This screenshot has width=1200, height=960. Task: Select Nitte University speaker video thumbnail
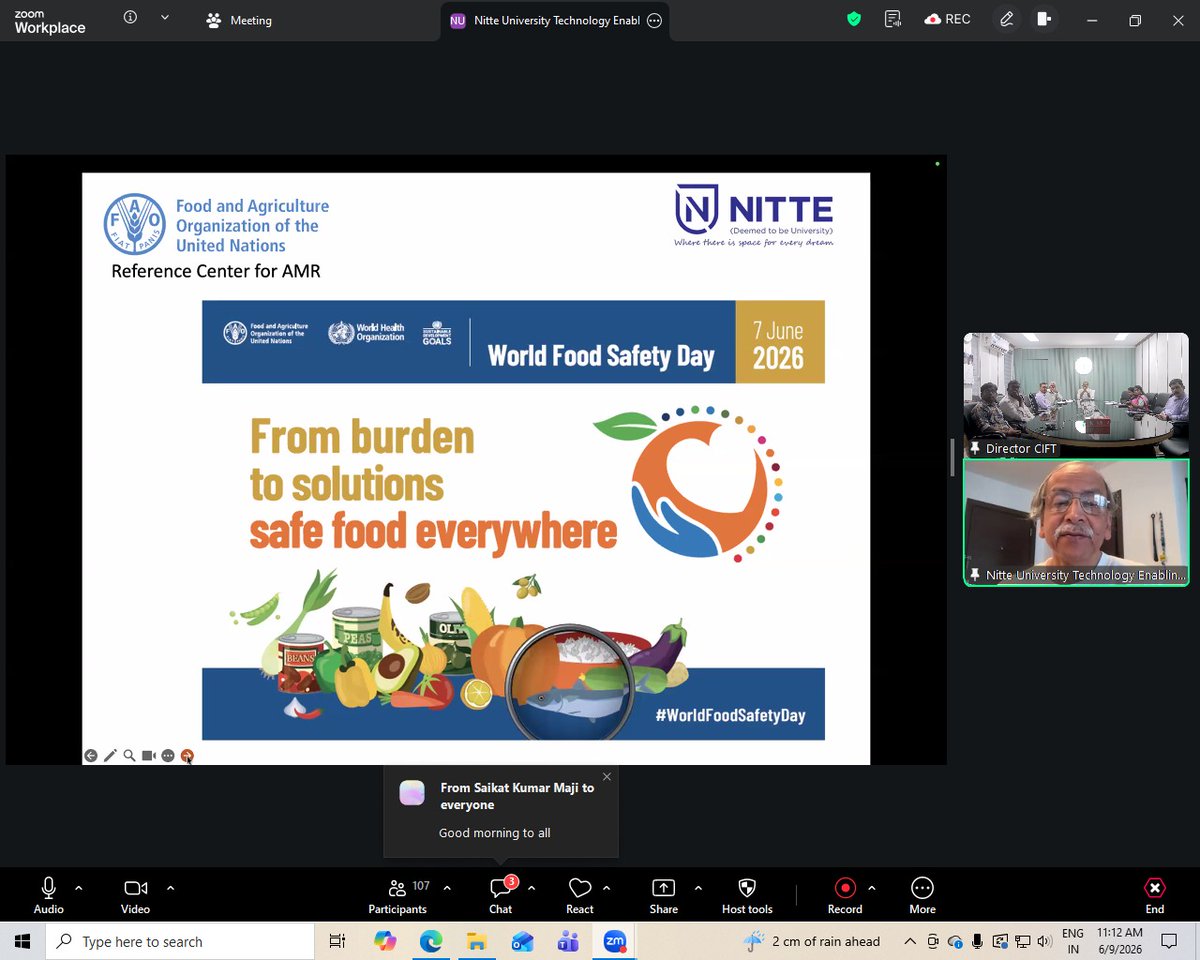point(1076,522)
